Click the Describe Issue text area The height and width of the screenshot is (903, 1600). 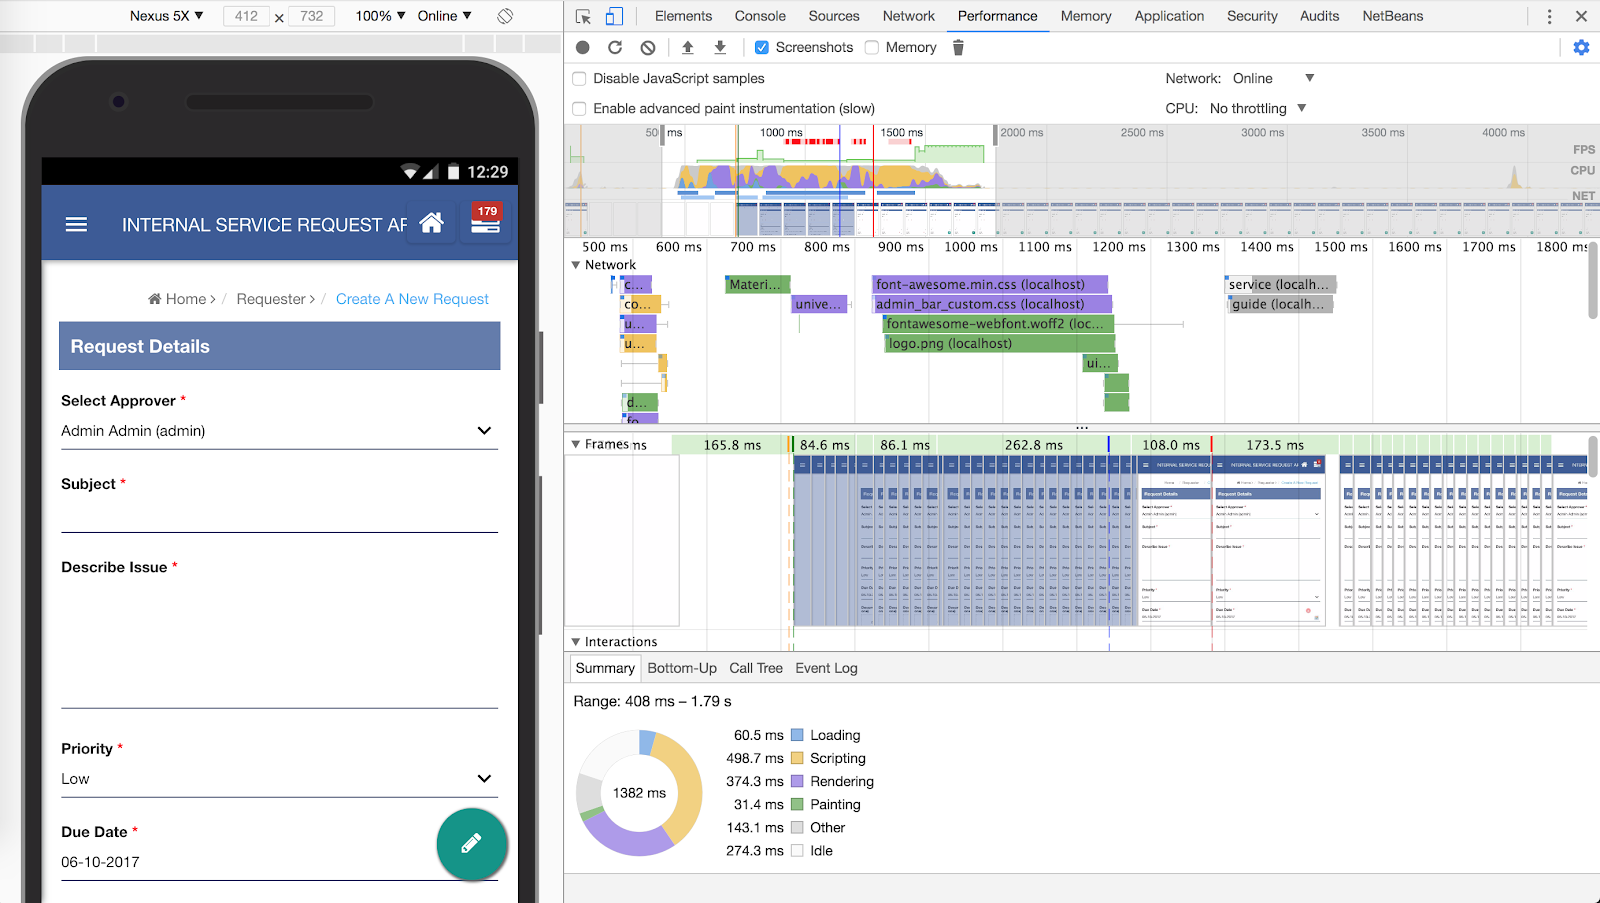coord(279,645)
